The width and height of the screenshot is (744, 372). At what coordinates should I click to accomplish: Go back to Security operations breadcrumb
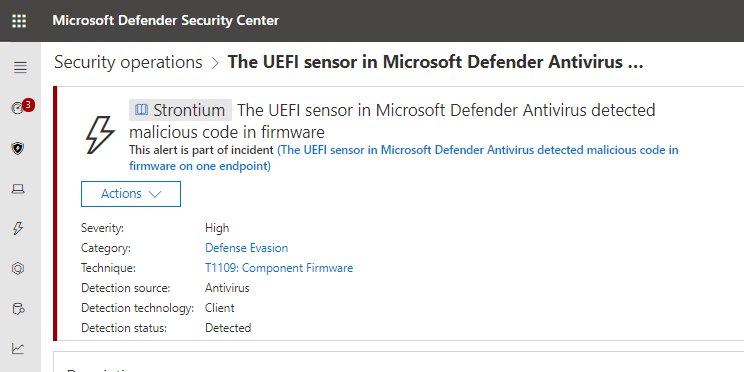click(128, 62)
